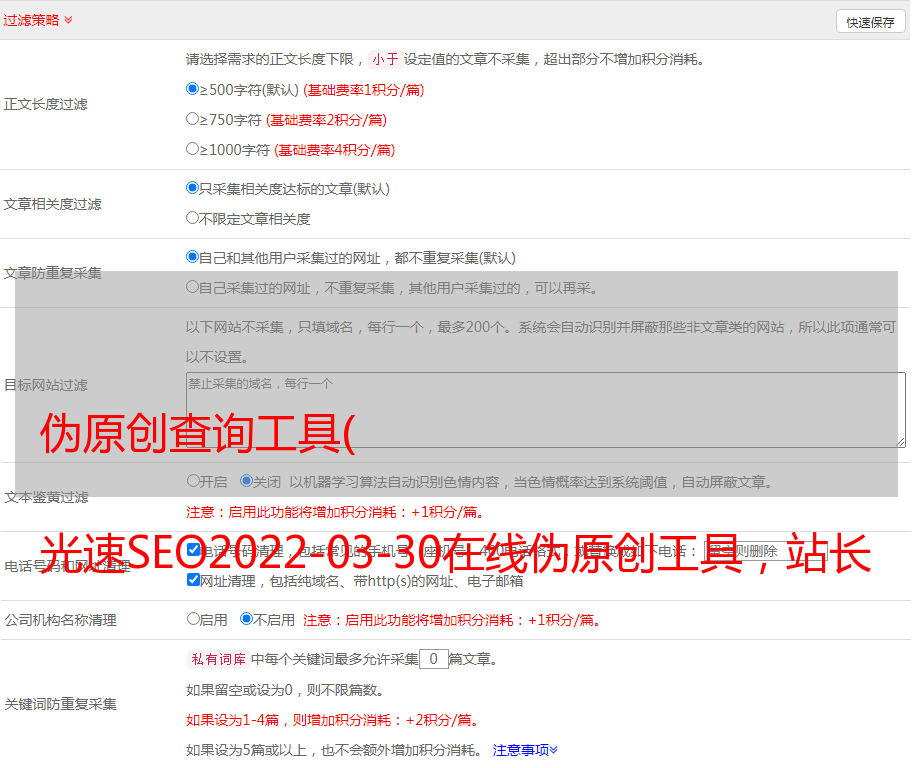Click the keyword article count input box
This screenshot has width=912, height=768.
[x=433, y=659]
